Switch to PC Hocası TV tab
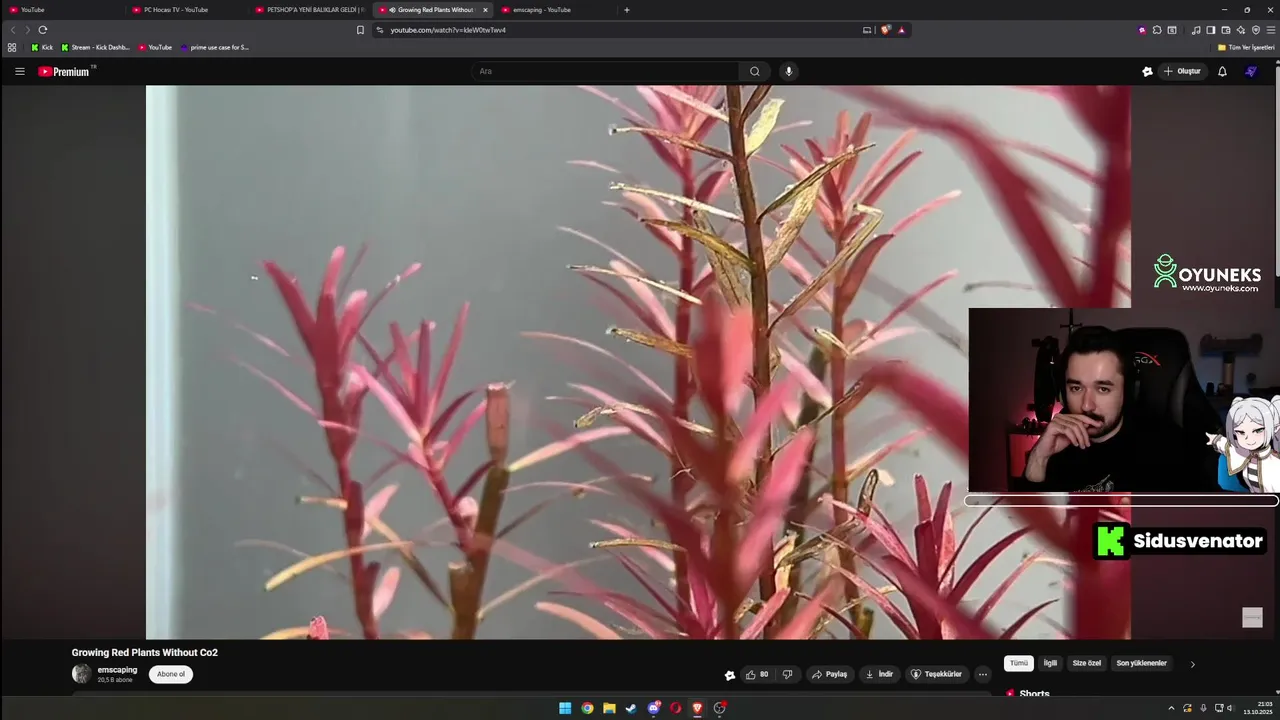 (x=185, y=10)
